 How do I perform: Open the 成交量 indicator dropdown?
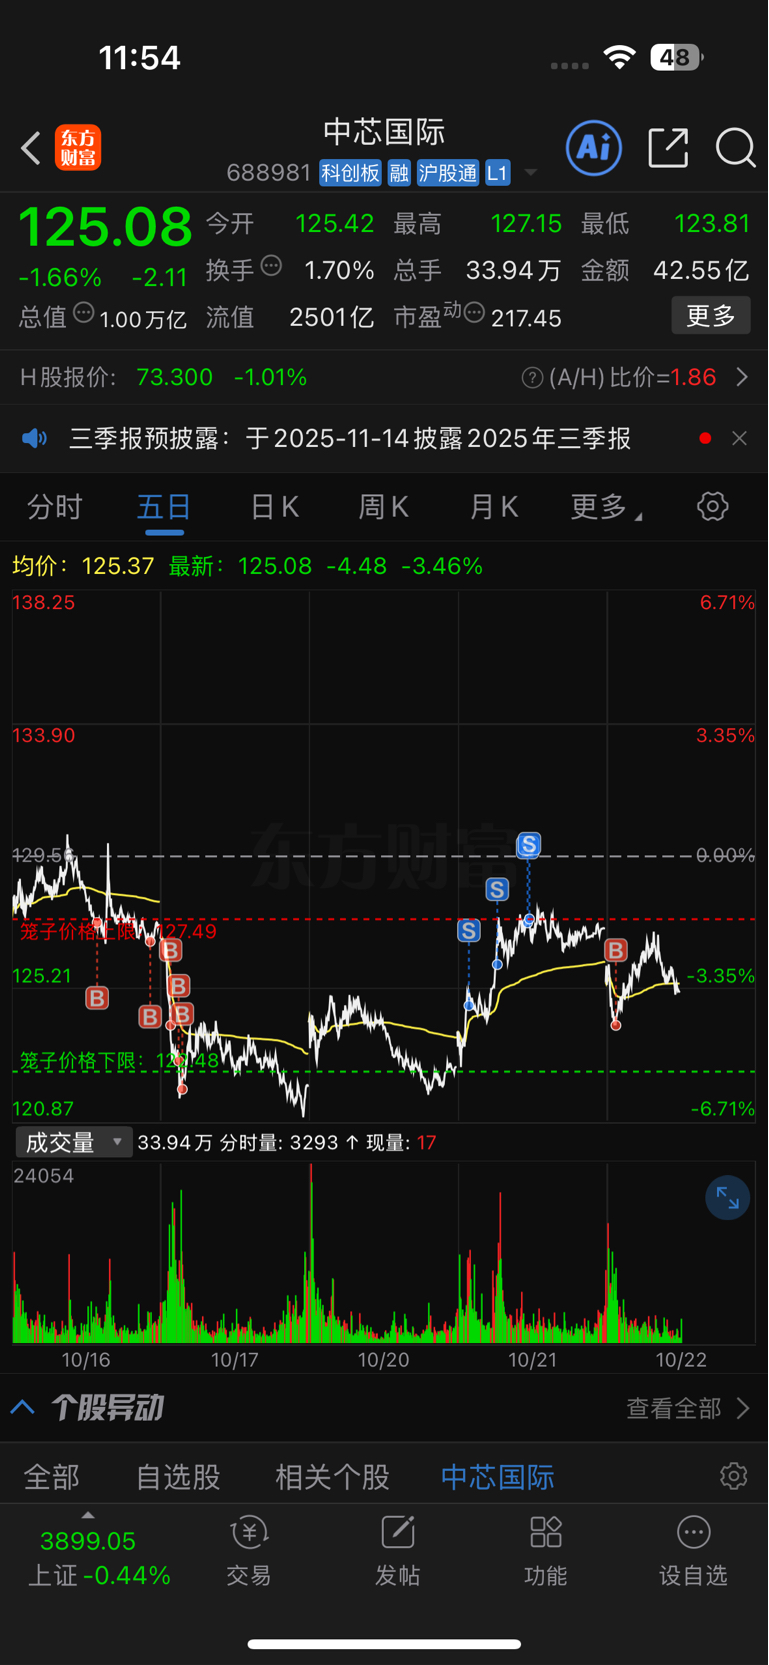74,1142
